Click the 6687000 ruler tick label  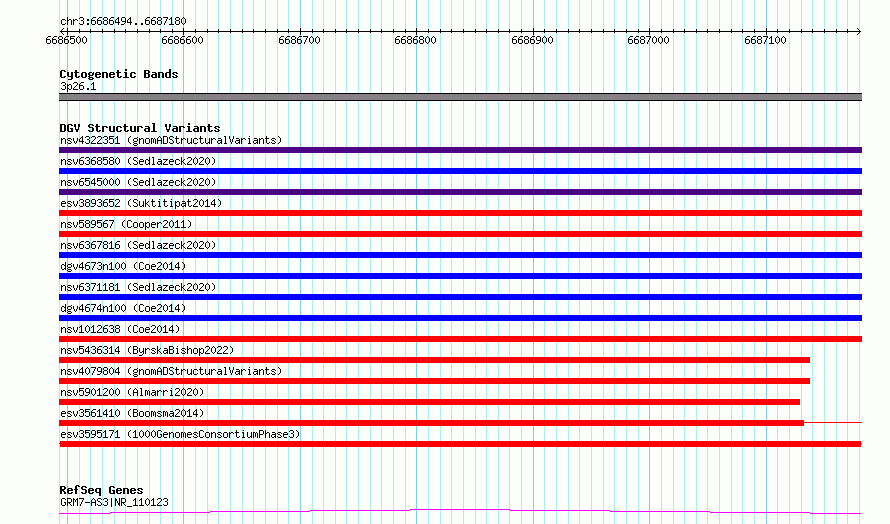(x=648, y=40)
